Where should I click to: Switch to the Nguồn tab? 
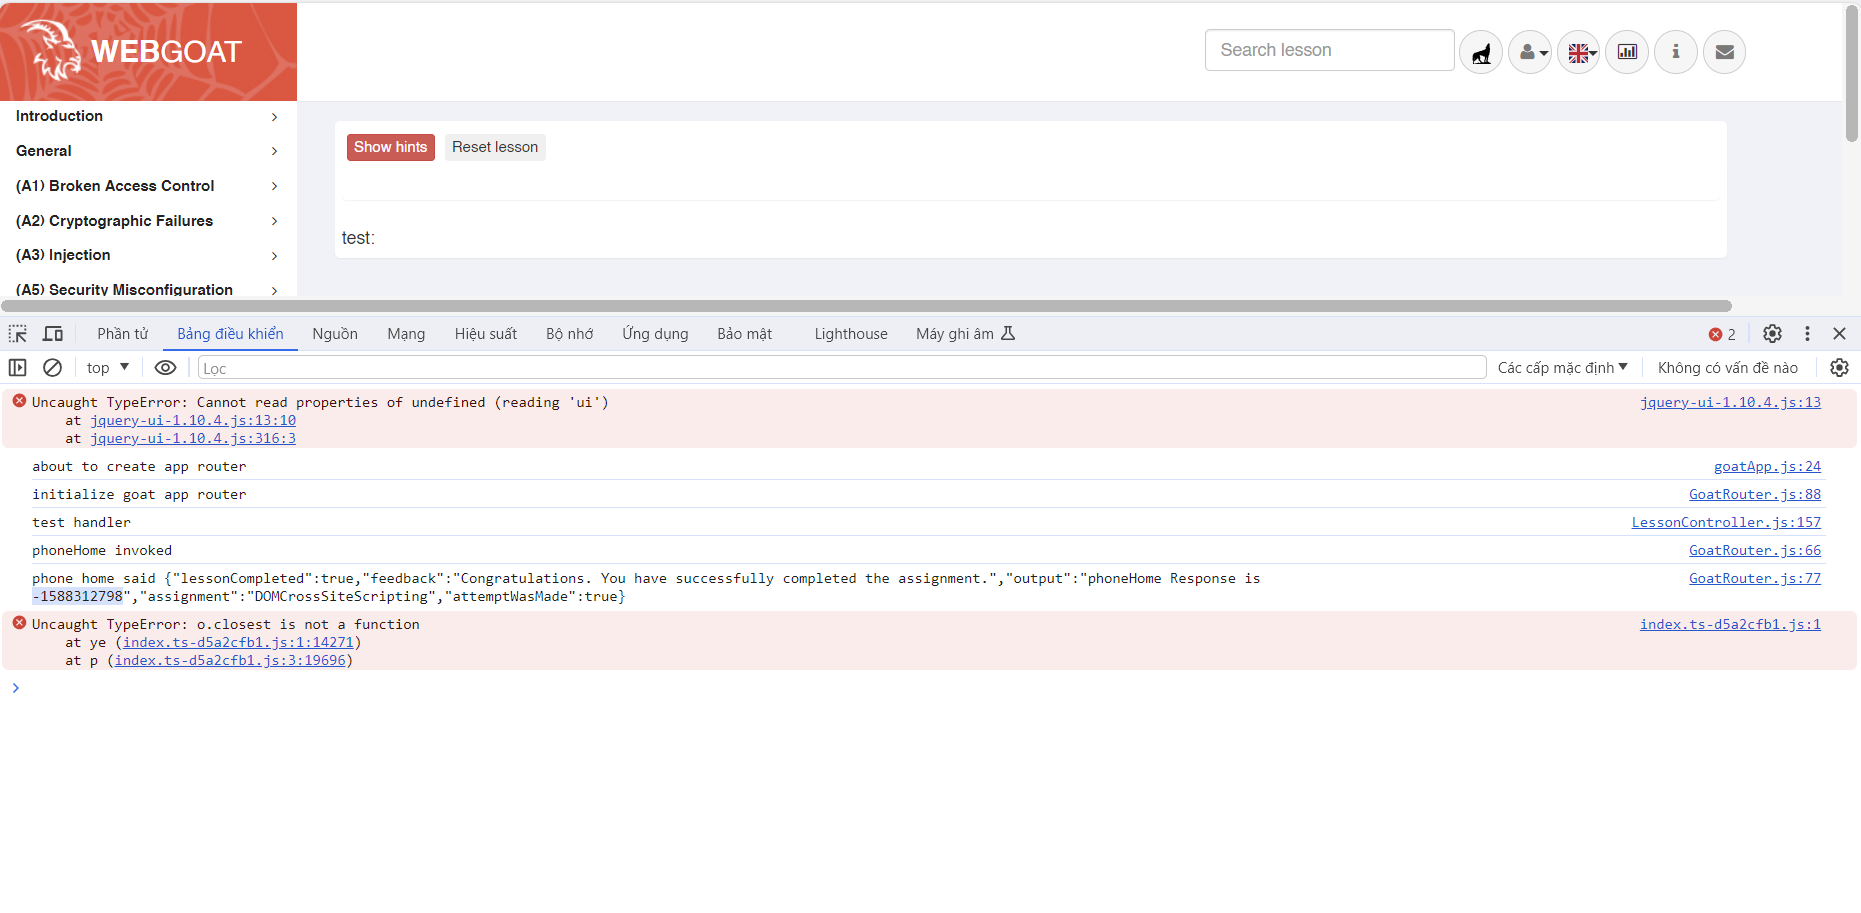[x=335, y=334]
